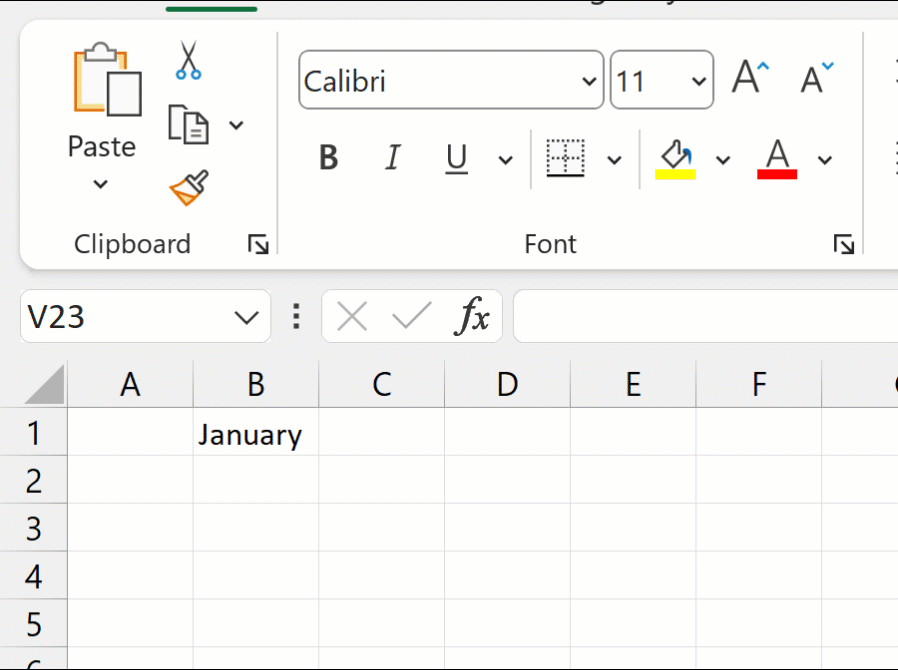Confirm entry with the checkmark button
This screenshot has height=670, width=898.
[411, 316]
